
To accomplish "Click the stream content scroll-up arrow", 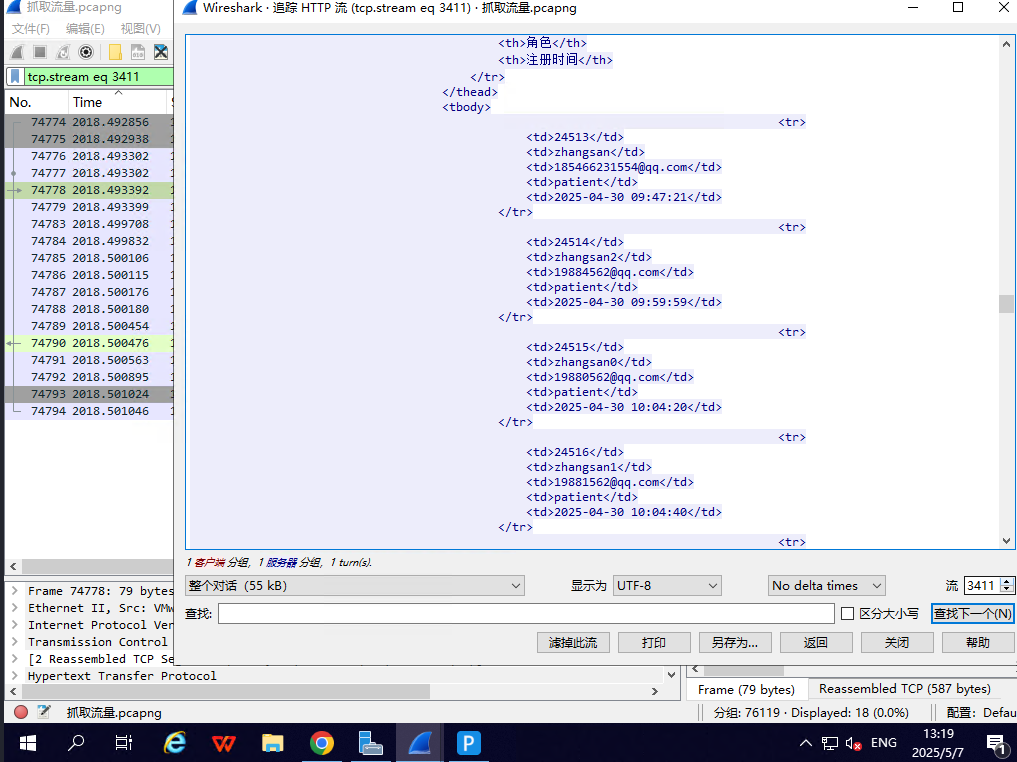I will pyautogui.click(x=1006, y=44).
